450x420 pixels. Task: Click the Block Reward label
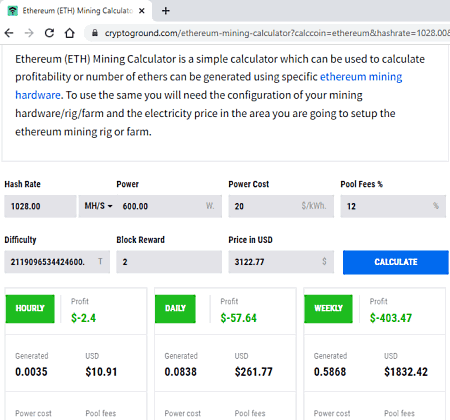point(140,240)
